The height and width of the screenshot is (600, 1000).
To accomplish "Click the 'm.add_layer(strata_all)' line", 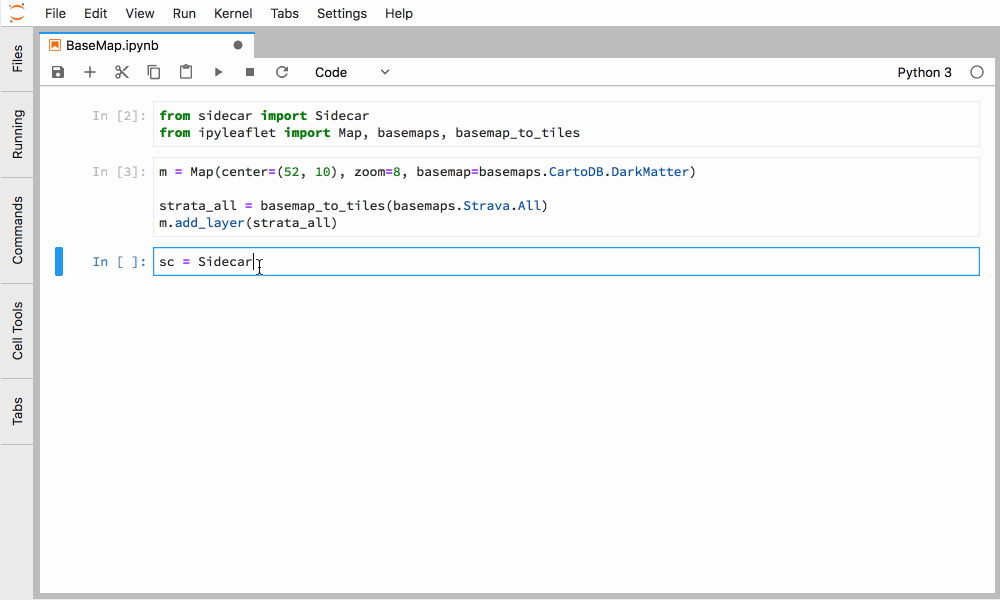I will point(248,223).
